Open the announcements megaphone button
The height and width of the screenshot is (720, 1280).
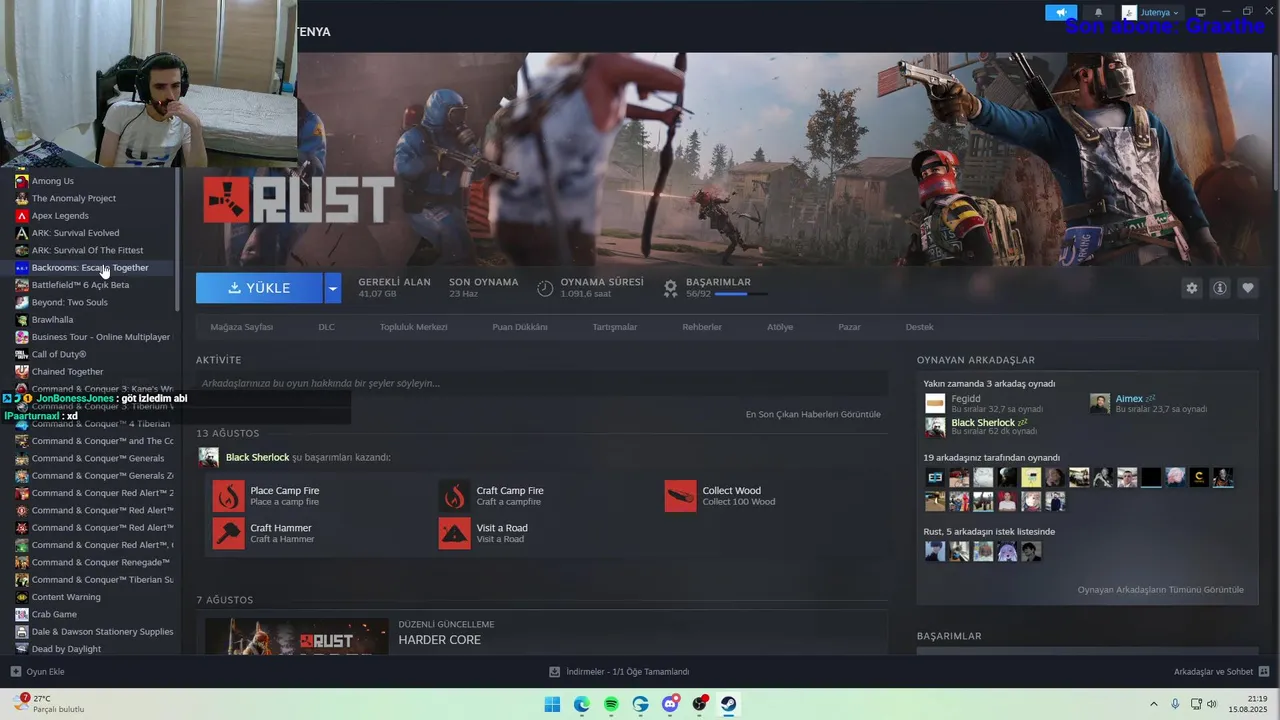(1061, 13)
